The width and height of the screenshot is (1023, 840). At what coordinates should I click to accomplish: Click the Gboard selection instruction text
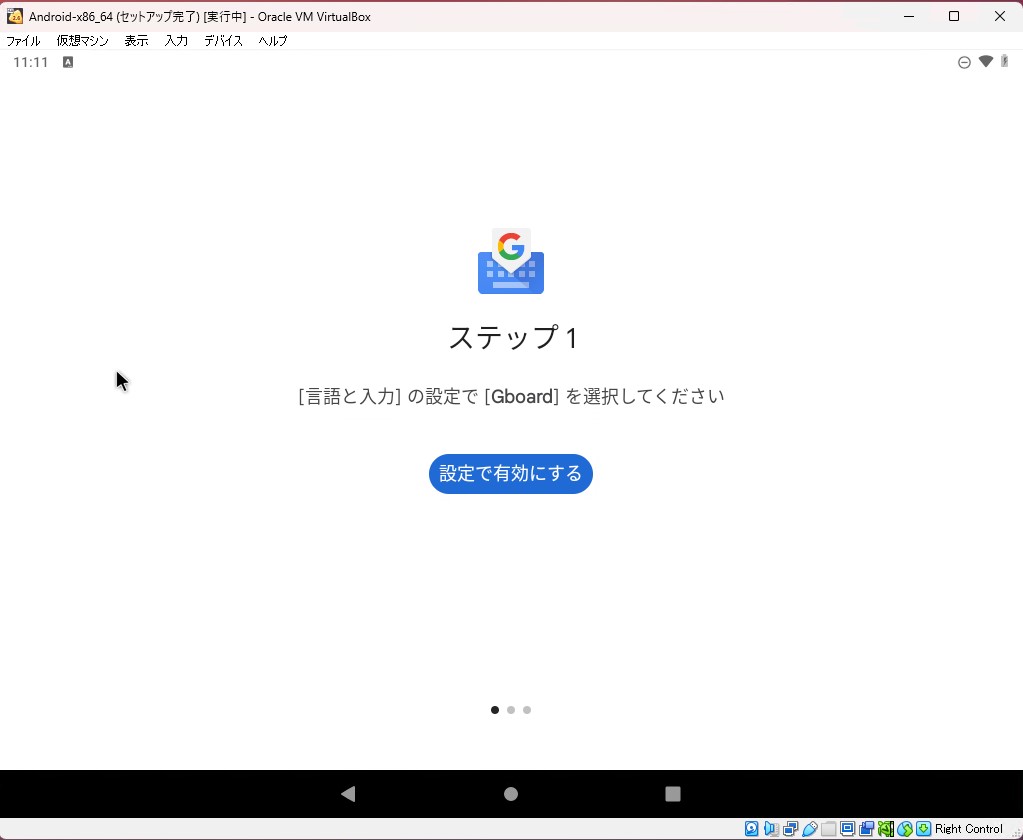coord(511,396)
